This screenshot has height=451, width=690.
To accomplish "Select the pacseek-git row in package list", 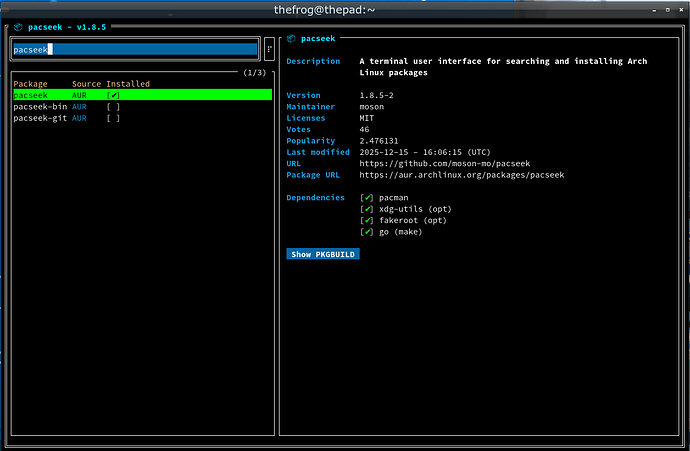I will tap(39, 118).
